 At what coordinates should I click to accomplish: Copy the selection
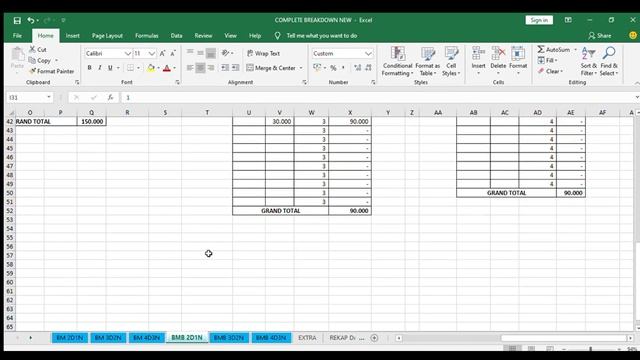click(x=40, y=60)
